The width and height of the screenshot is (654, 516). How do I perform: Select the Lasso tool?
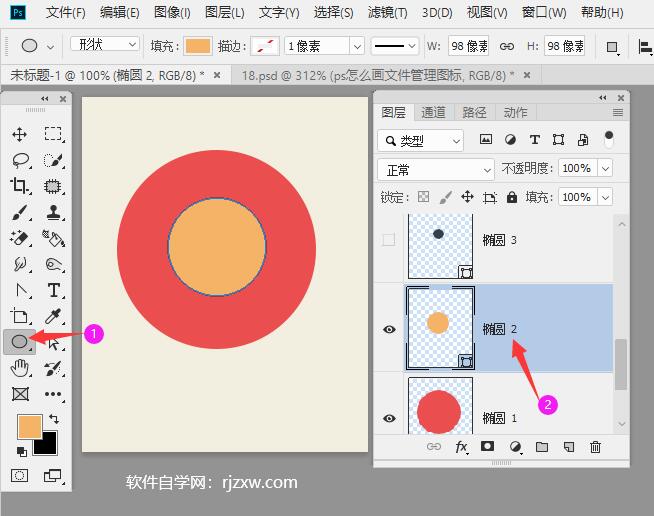click(20, 160)
